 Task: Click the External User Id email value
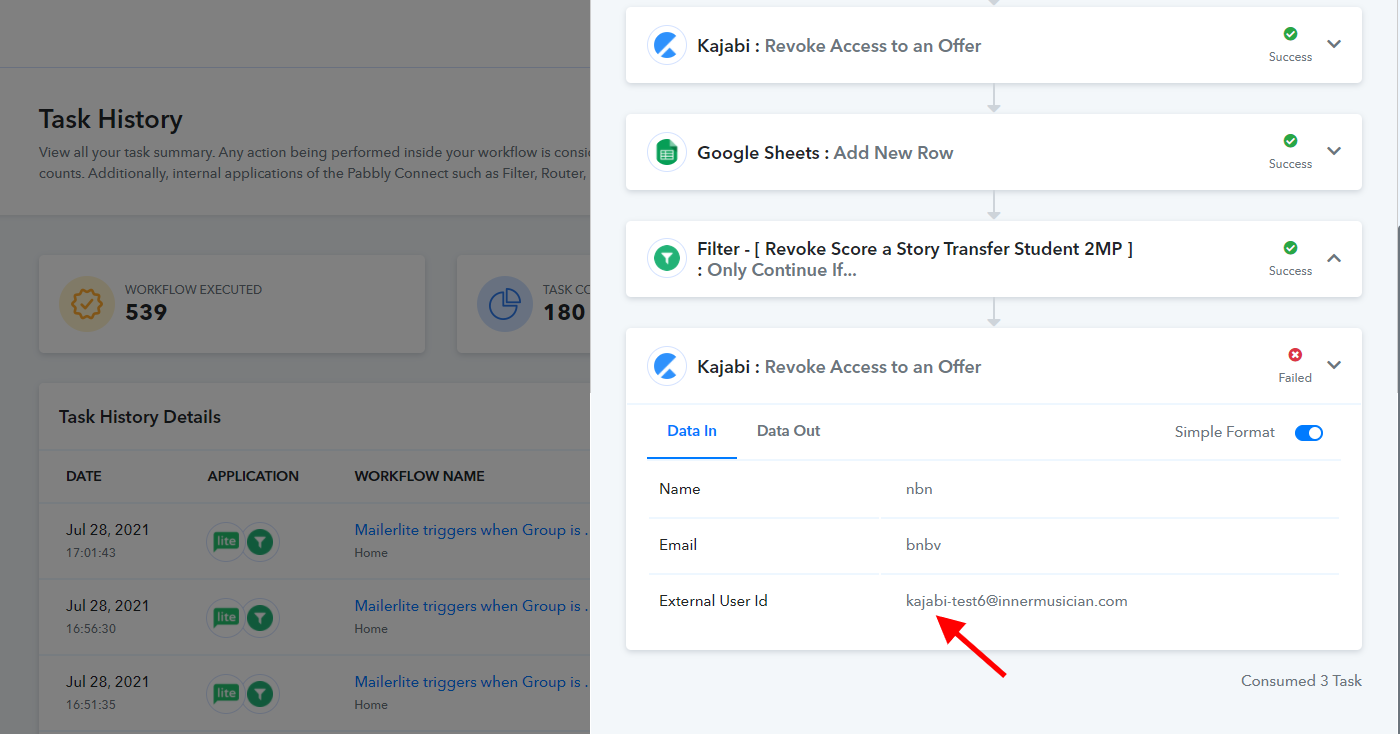click(x=1017, y=601)
